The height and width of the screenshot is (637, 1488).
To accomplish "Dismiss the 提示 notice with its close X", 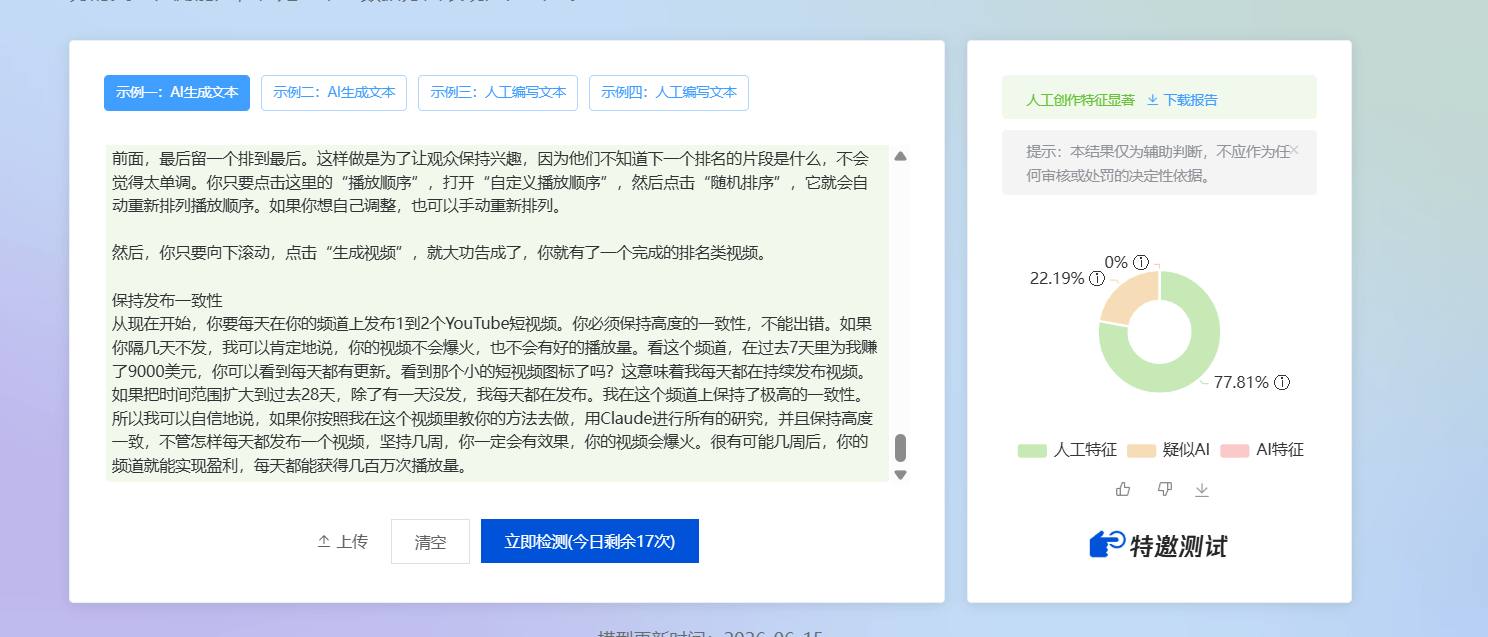I will pos(1294,150).
